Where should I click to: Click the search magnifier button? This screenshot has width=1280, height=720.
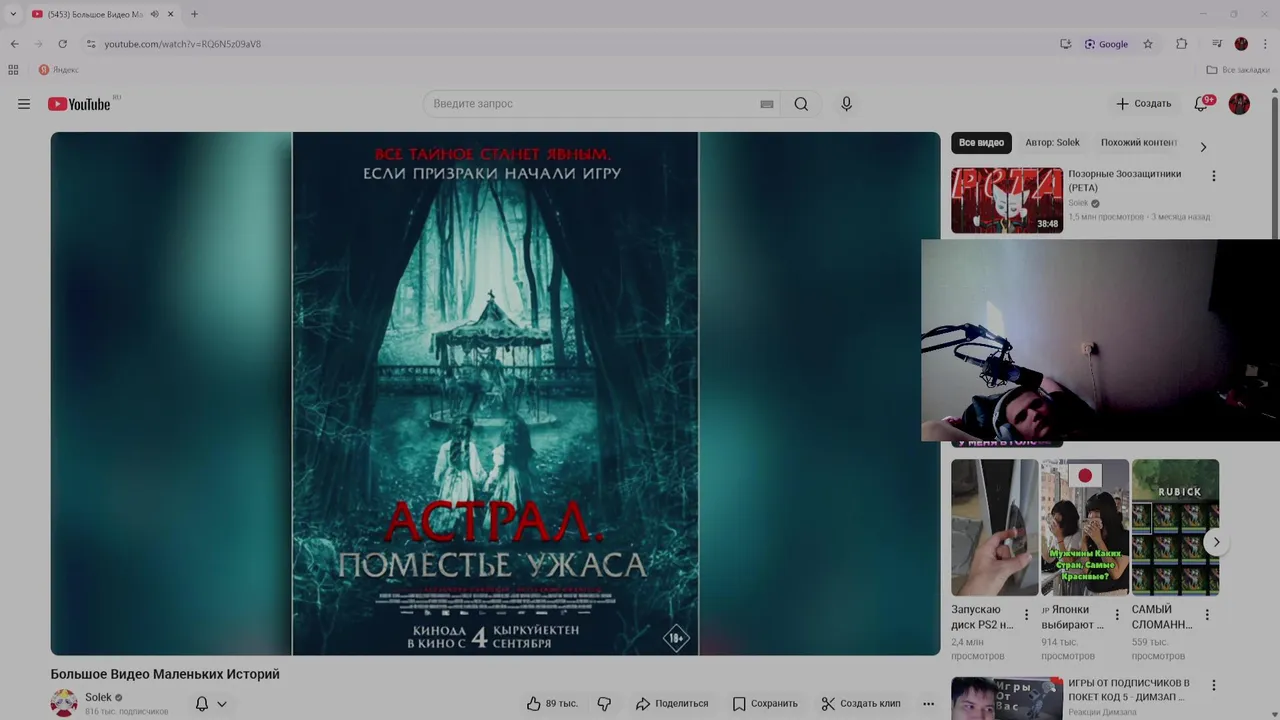point(801,104)
